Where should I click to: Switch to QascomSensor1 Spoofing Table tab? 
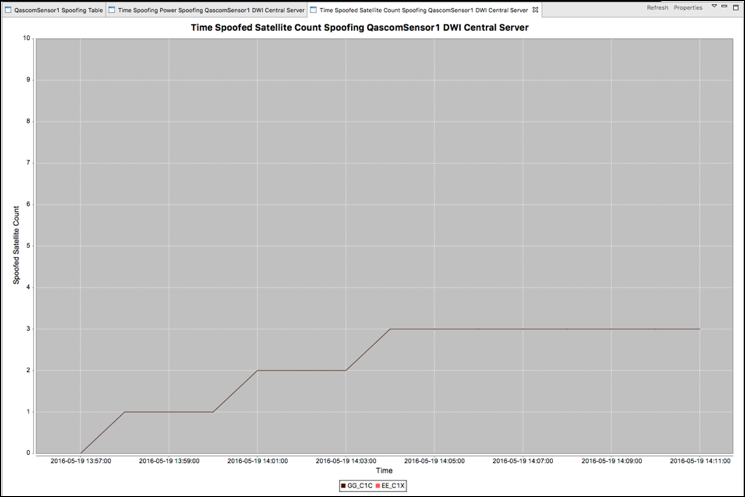click(58, 9)
